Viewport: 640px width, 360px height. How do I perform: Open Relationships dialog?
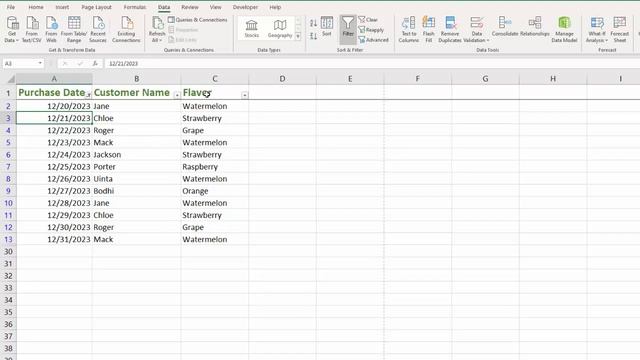click(x=535, y=27)
